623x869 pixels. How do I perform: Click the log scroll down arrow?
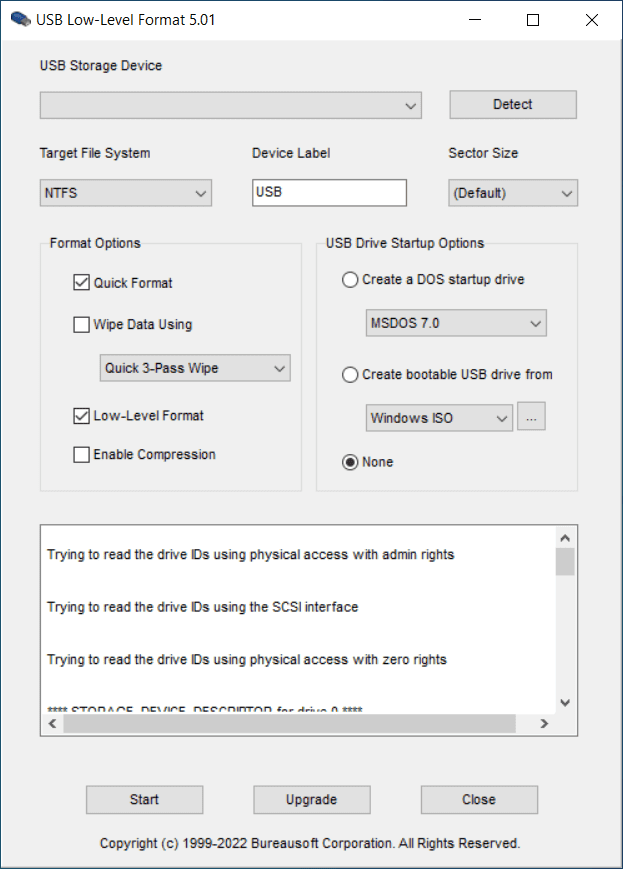pos(565,703)
